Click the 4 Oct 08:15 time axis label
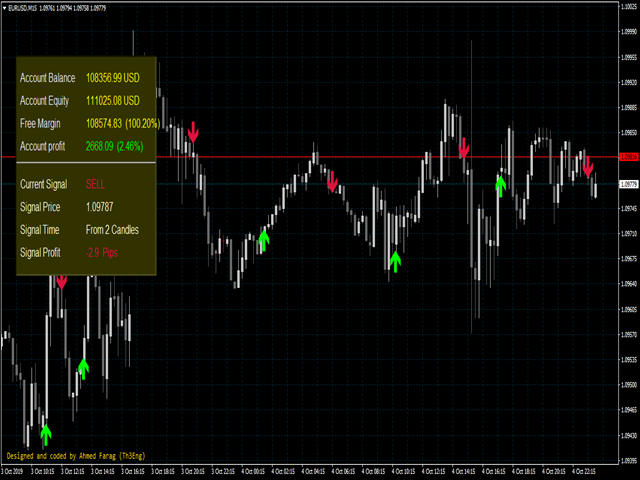This screenshot has height=480, width=640. (x=373, y=471)
